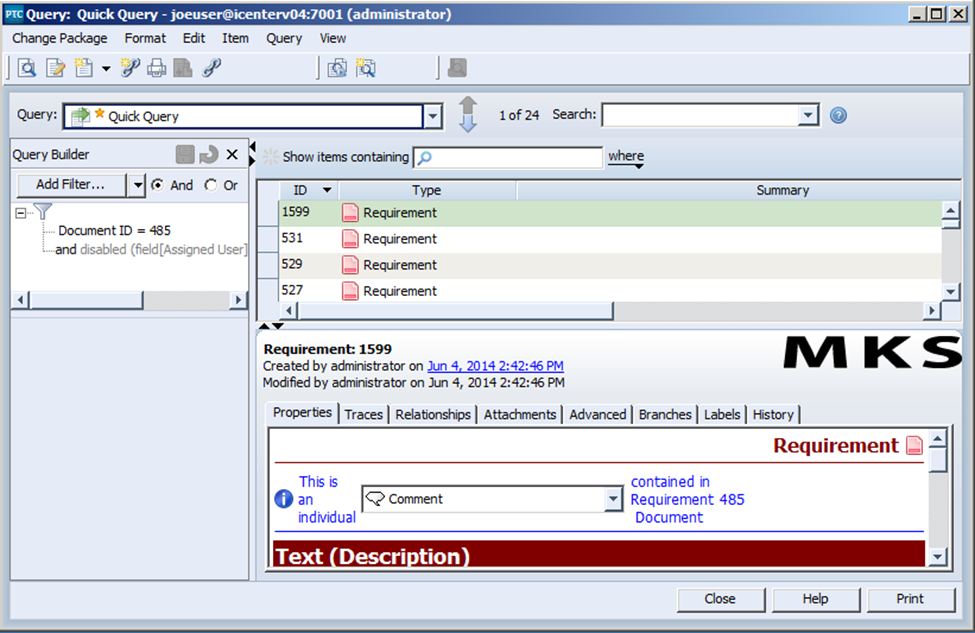
Task: Open the Format menu
Action: click(145, 38)
